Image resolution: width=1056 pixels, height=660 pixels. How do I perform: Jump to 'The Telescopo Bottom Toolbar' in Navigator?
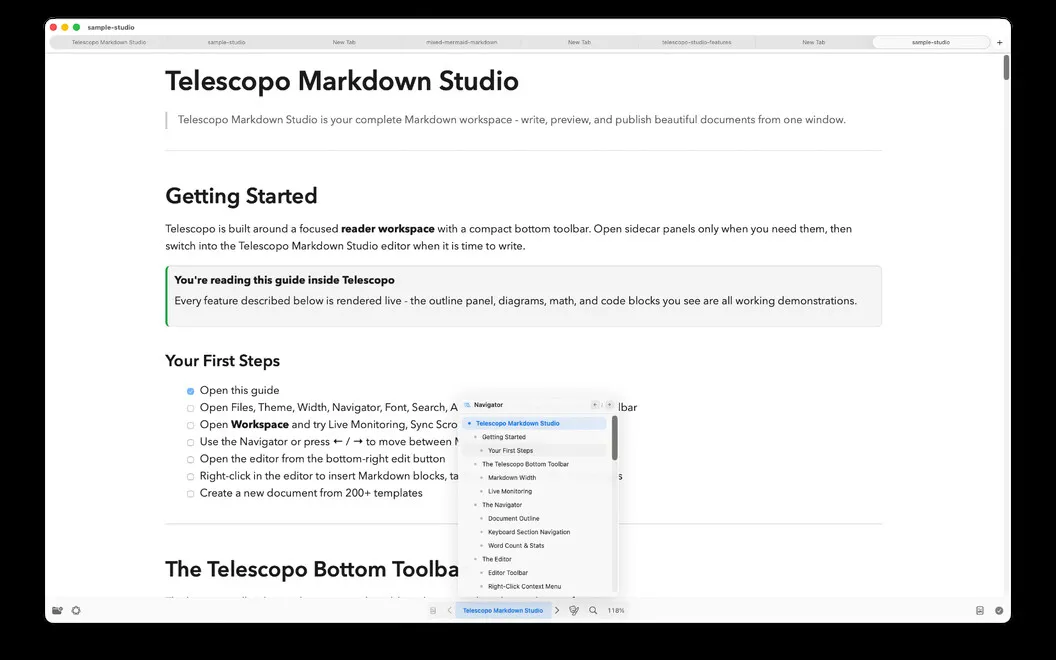coord(535,464)
